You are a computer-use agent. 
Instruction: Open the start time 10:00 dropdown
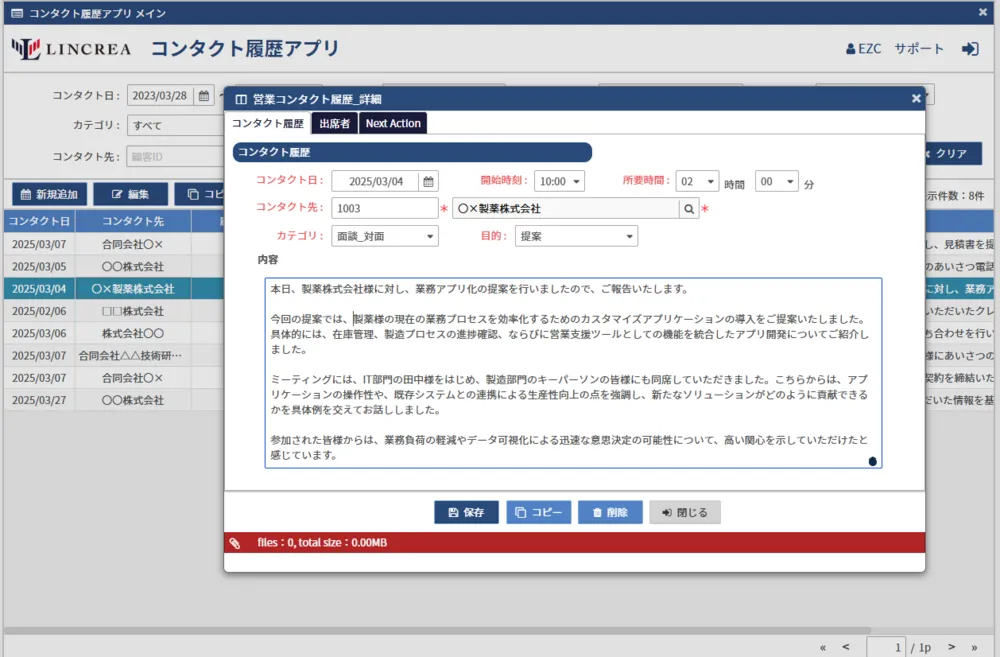[559, 181]
